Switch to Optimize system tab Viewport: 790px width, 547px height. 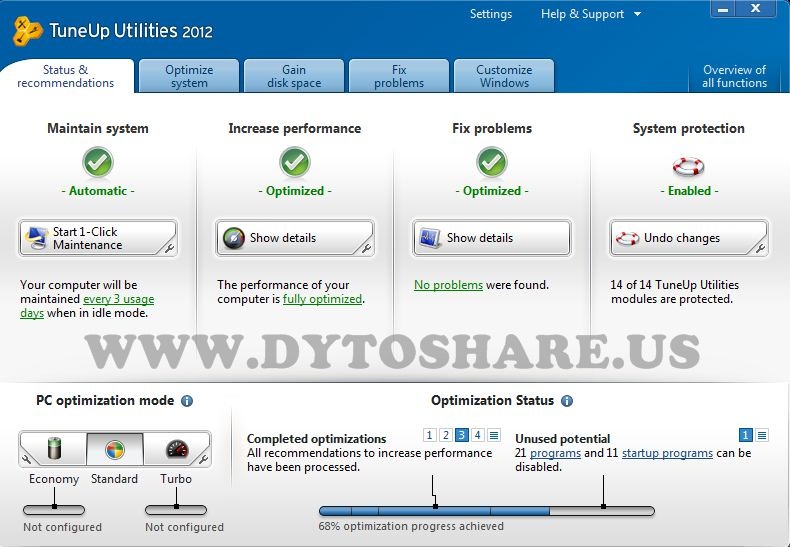(189, 76)
